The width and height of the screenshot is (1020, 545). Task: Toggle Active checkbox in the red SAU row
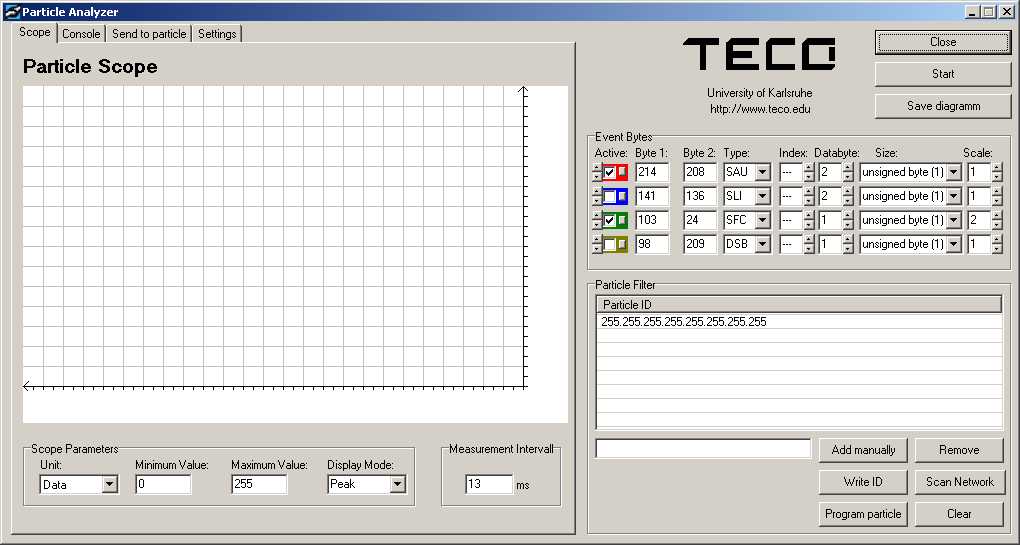(610, 172)
